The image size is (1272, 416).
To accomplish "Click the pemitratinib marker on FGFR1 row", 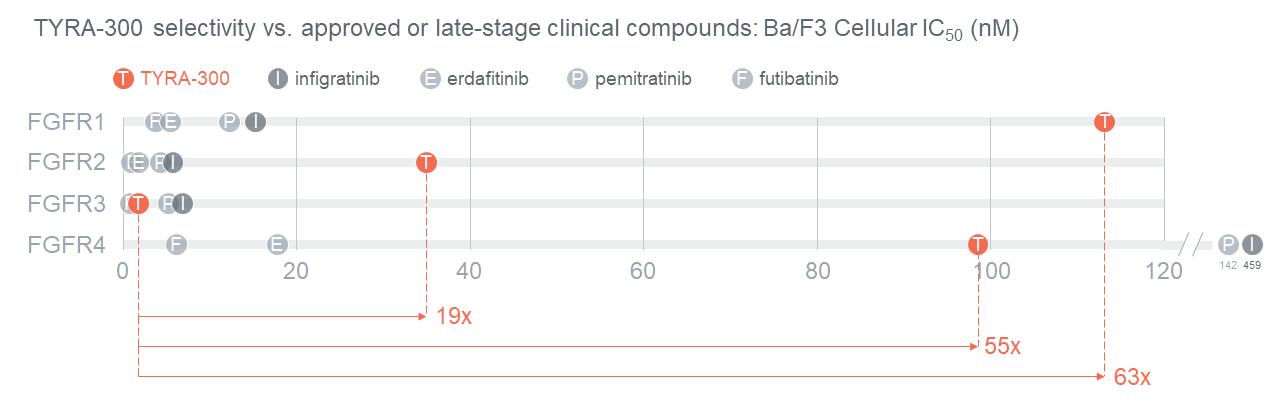I will (229, 122).
